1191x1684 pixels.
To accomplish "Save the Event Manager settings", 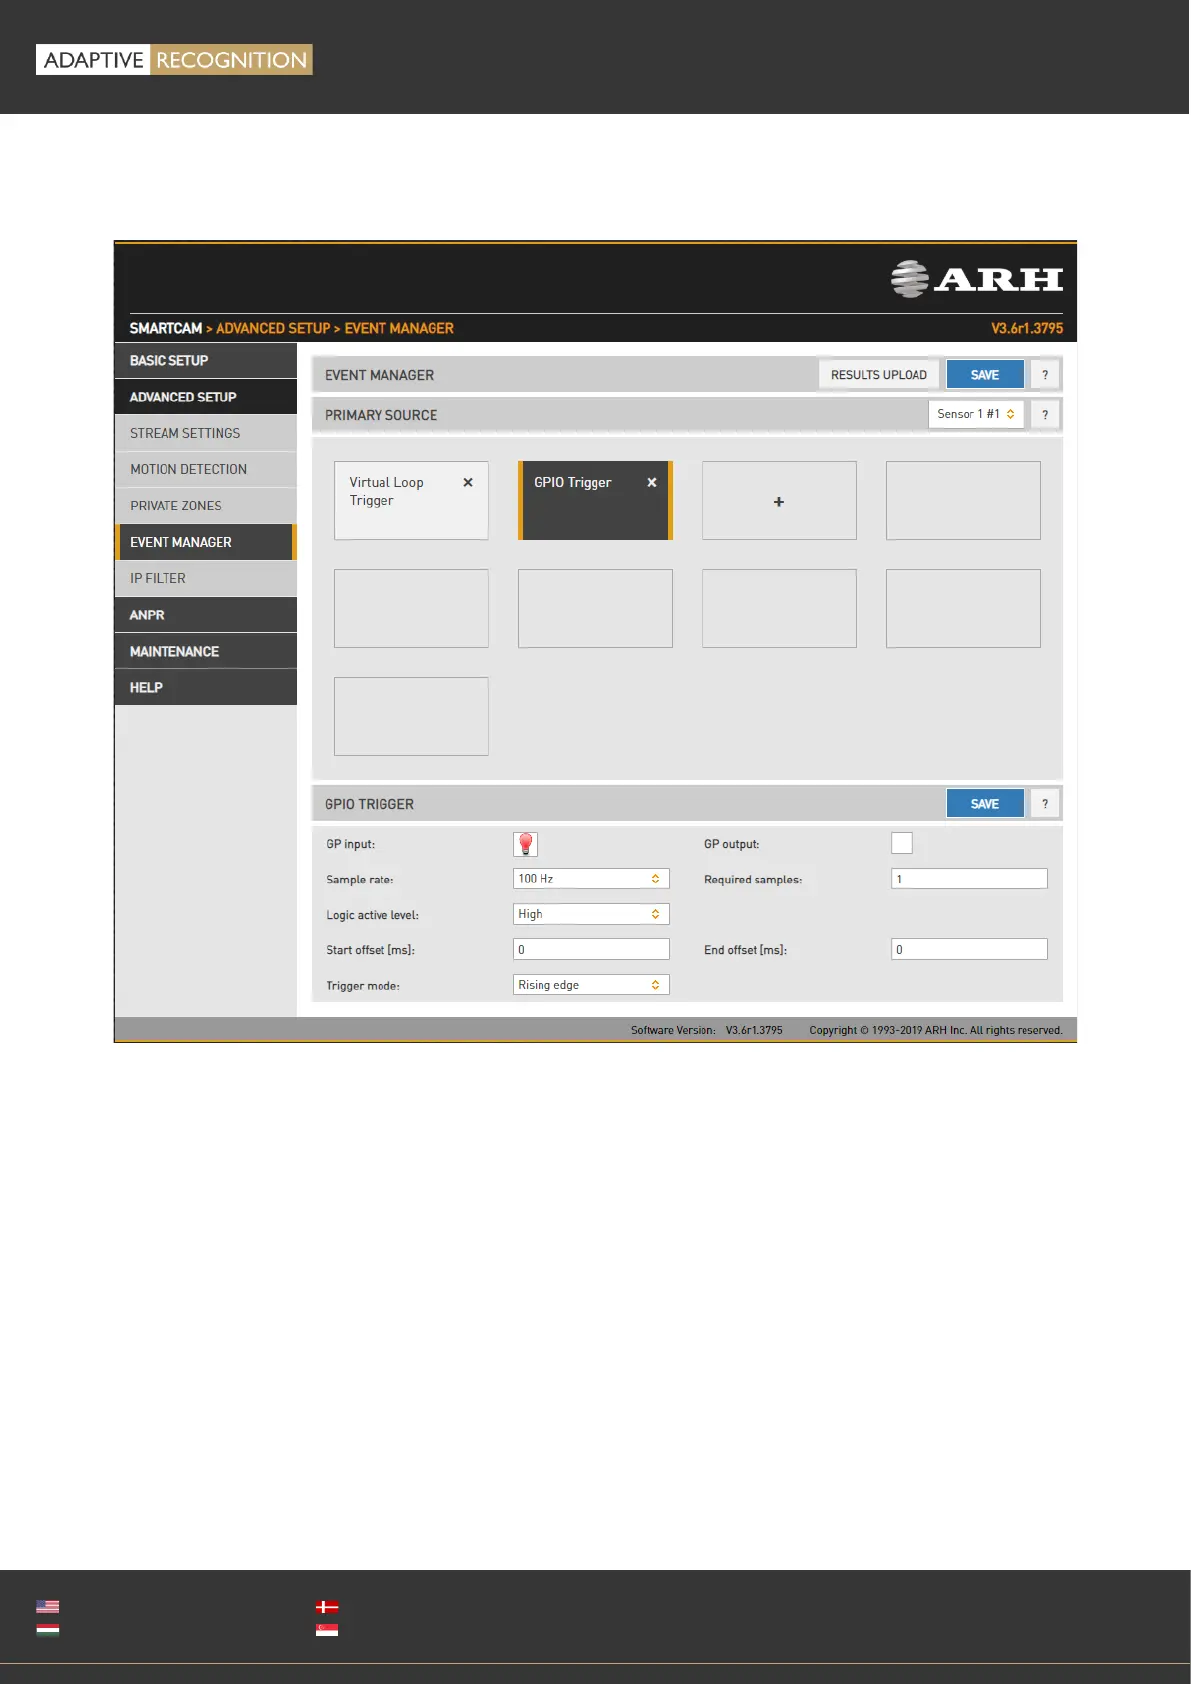I will tap(985, 375).
